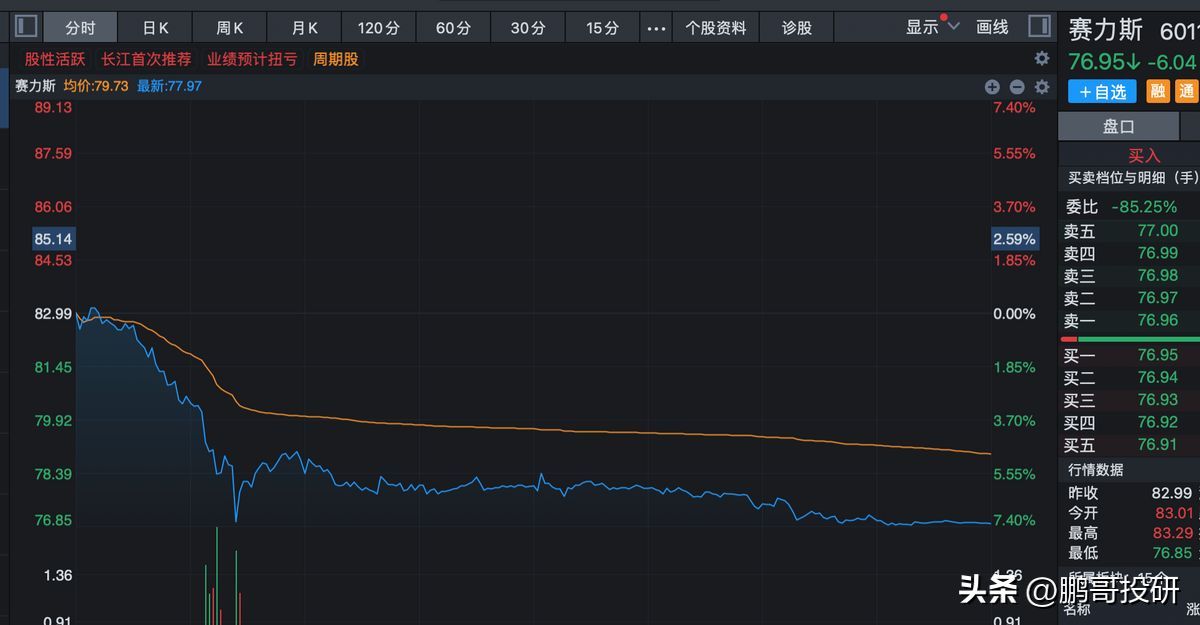The width and height of the screenshot is (1200, 625).
Task: Toggle the 周期股 tag
Action: (335, 59)
